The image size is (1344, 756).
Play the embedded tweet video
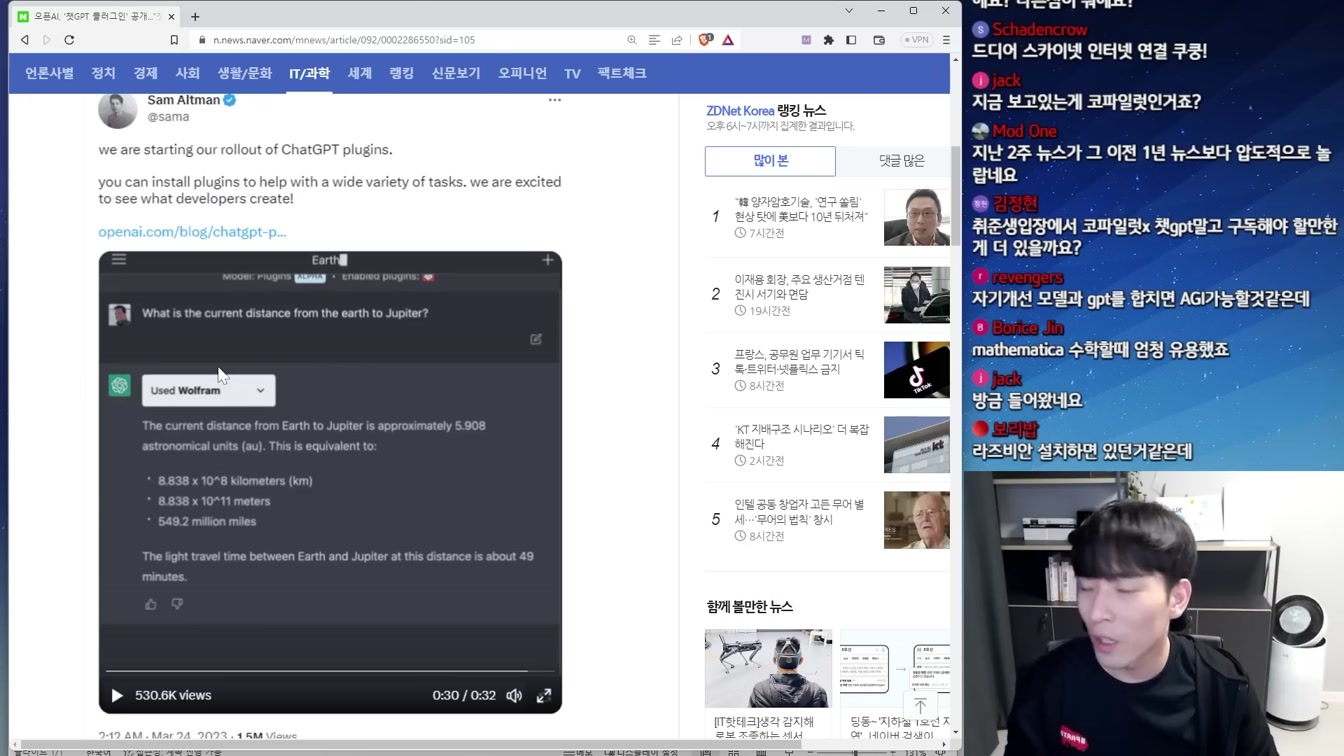point(117,695)
